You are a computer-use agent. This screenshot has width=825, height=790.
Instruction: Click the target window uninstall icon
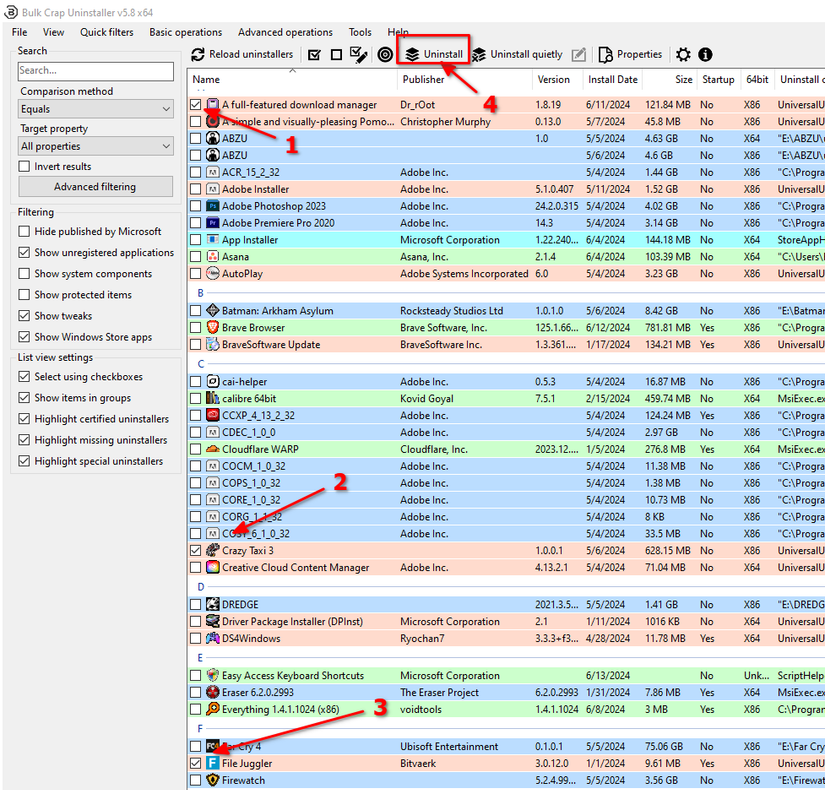click(x=385, y=55)
